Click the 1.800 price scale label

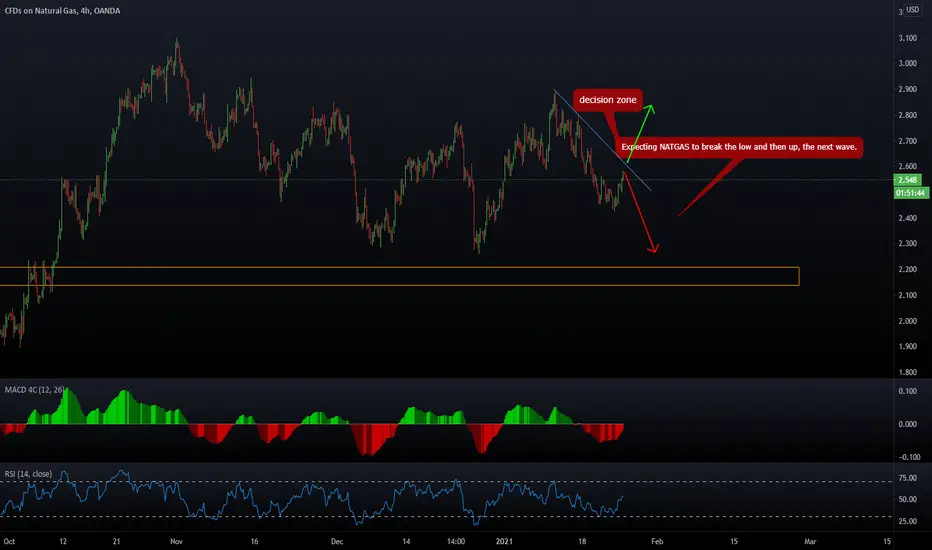(x=908, y=373)
